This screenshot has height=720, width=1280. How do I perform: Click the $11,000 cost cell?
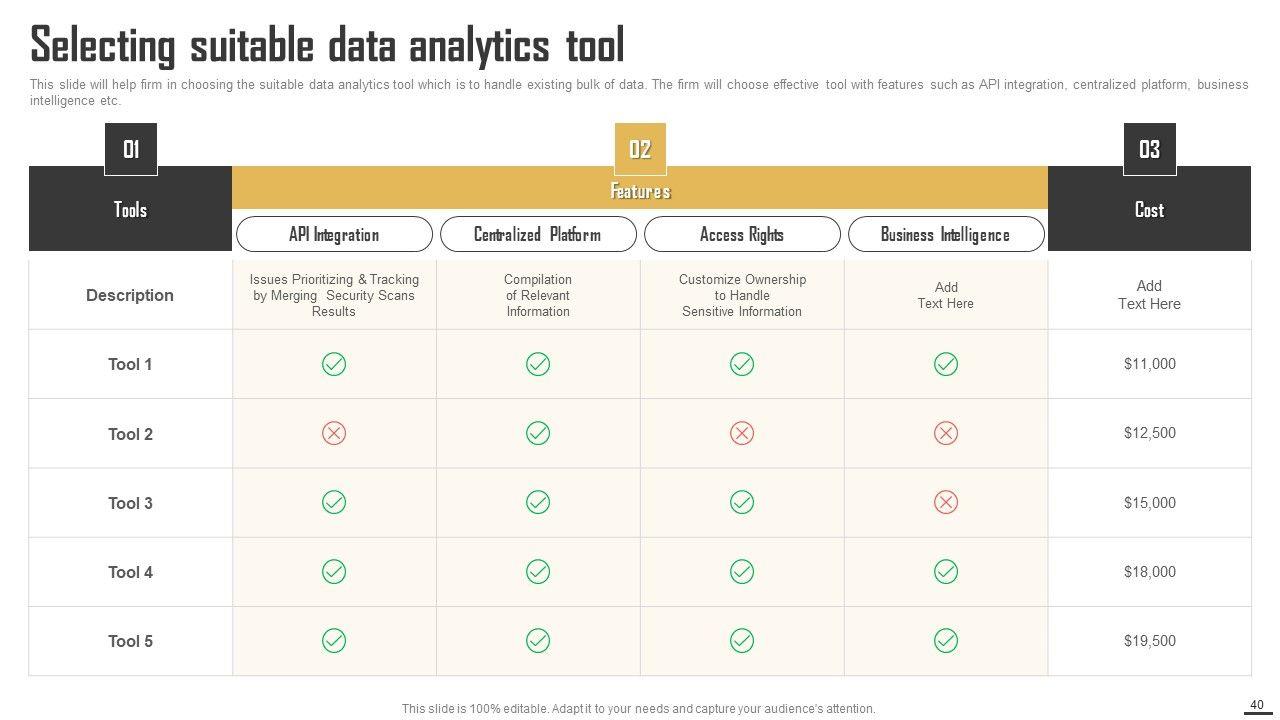click(1149, 364)
